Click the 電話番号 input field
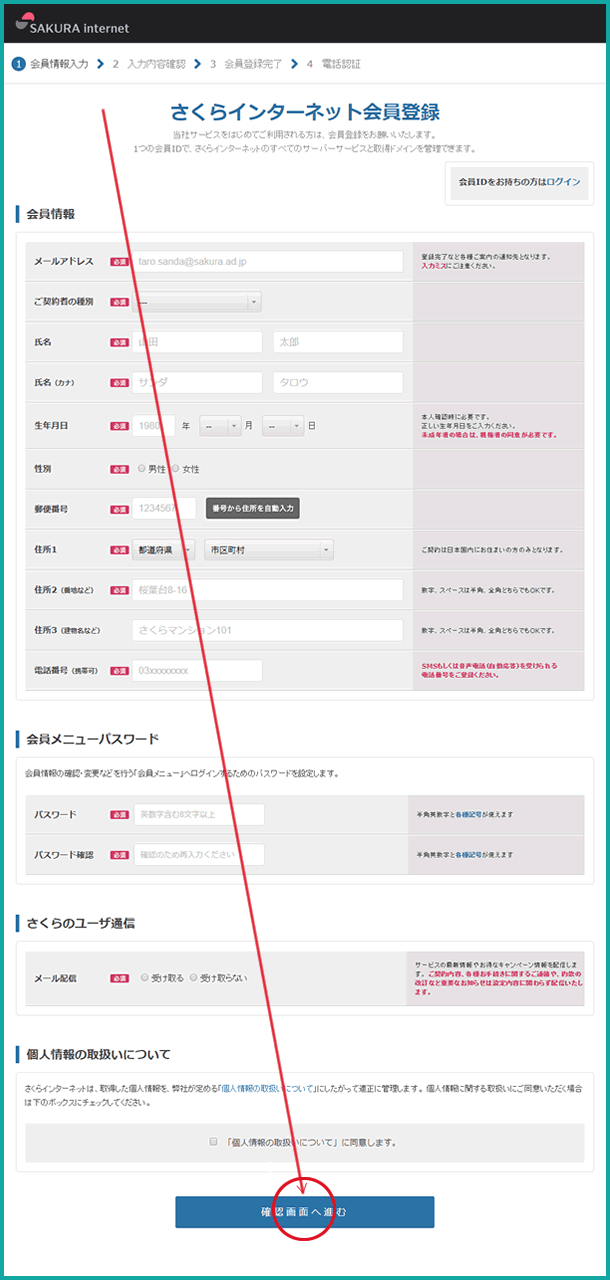The image size is (610, 1280). tap(197, 670)
